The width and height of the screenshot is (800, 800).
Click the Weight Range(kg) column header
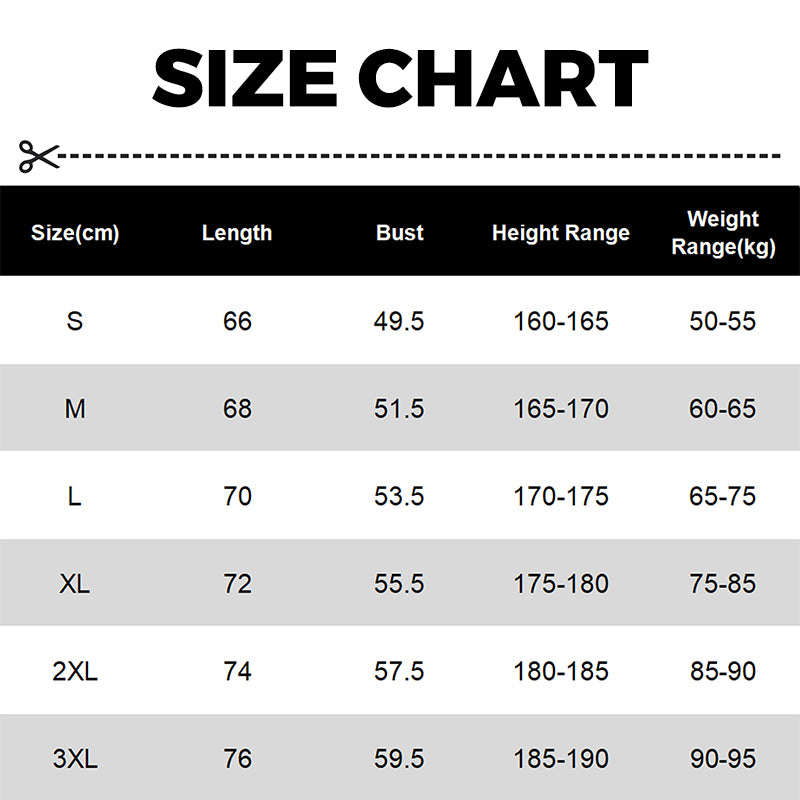tap(723, 233)
